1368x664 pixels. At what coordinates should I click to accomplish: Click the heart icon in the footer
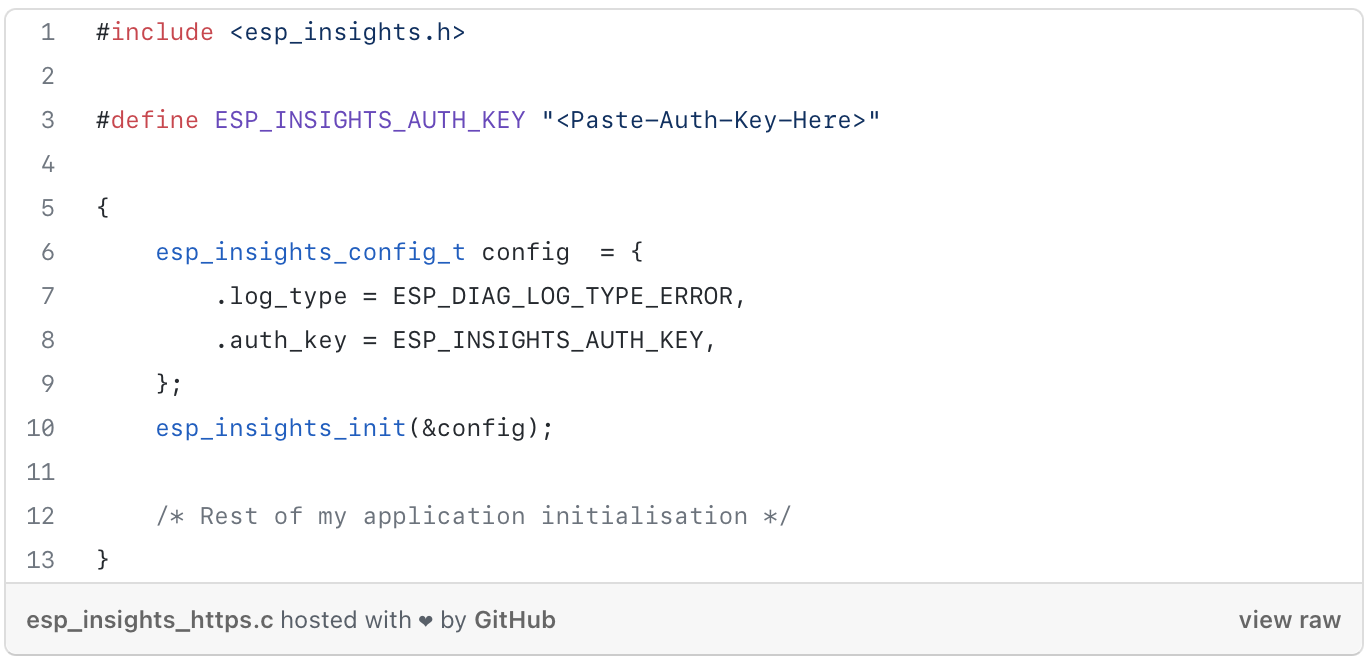[x=426, y=621]
